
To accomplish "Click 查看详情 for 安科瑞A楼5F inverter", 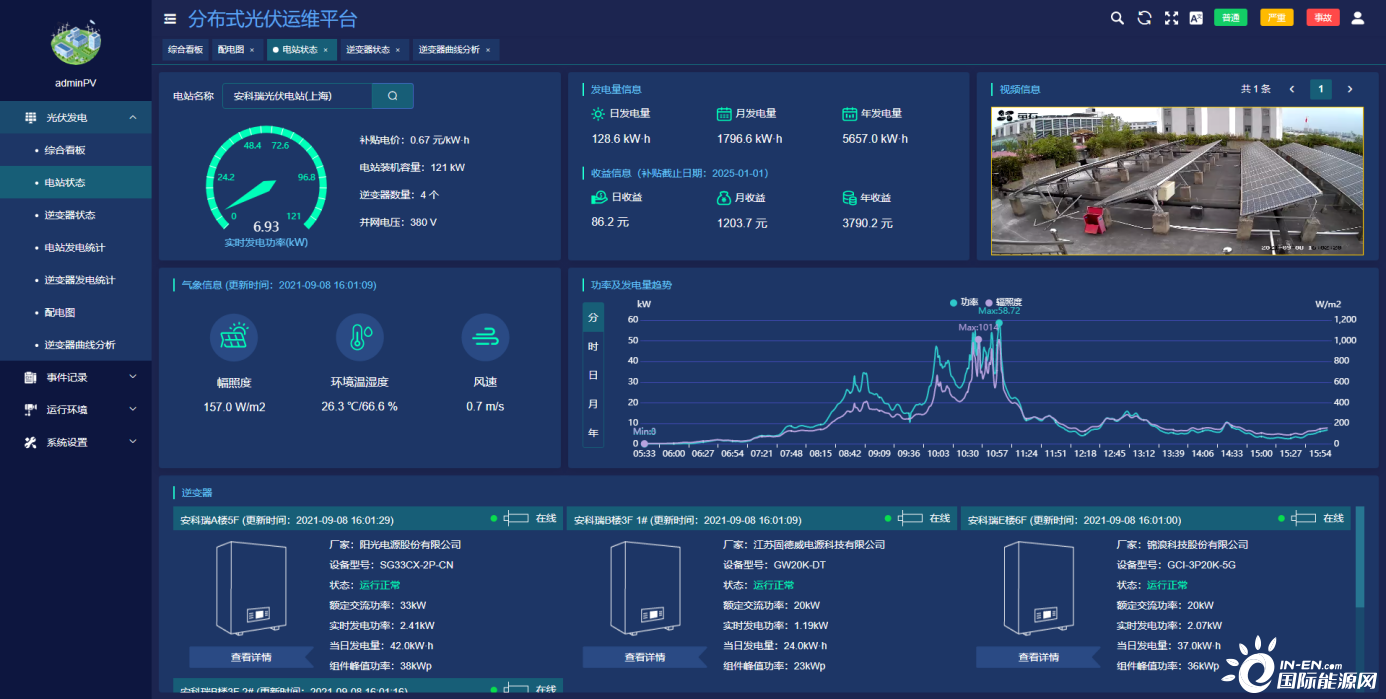I will [x=251, y=657].
